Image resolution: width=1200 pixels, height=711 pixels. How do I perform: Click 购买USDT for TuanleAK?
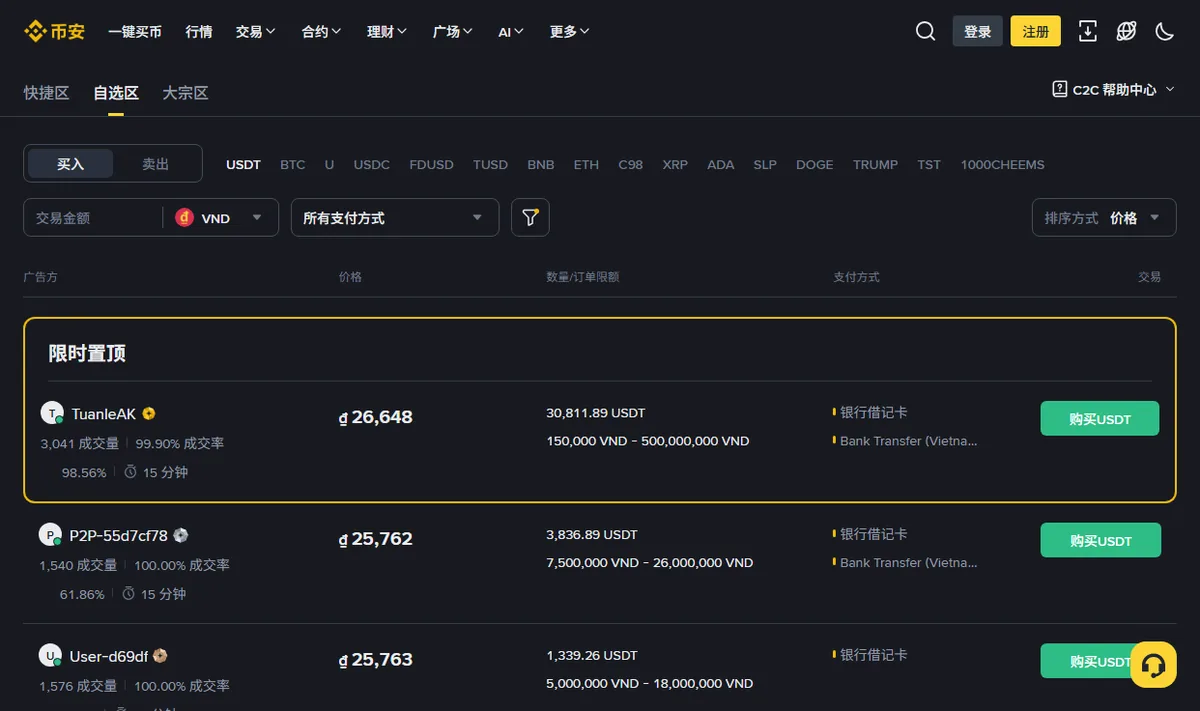coord(1100,419)
